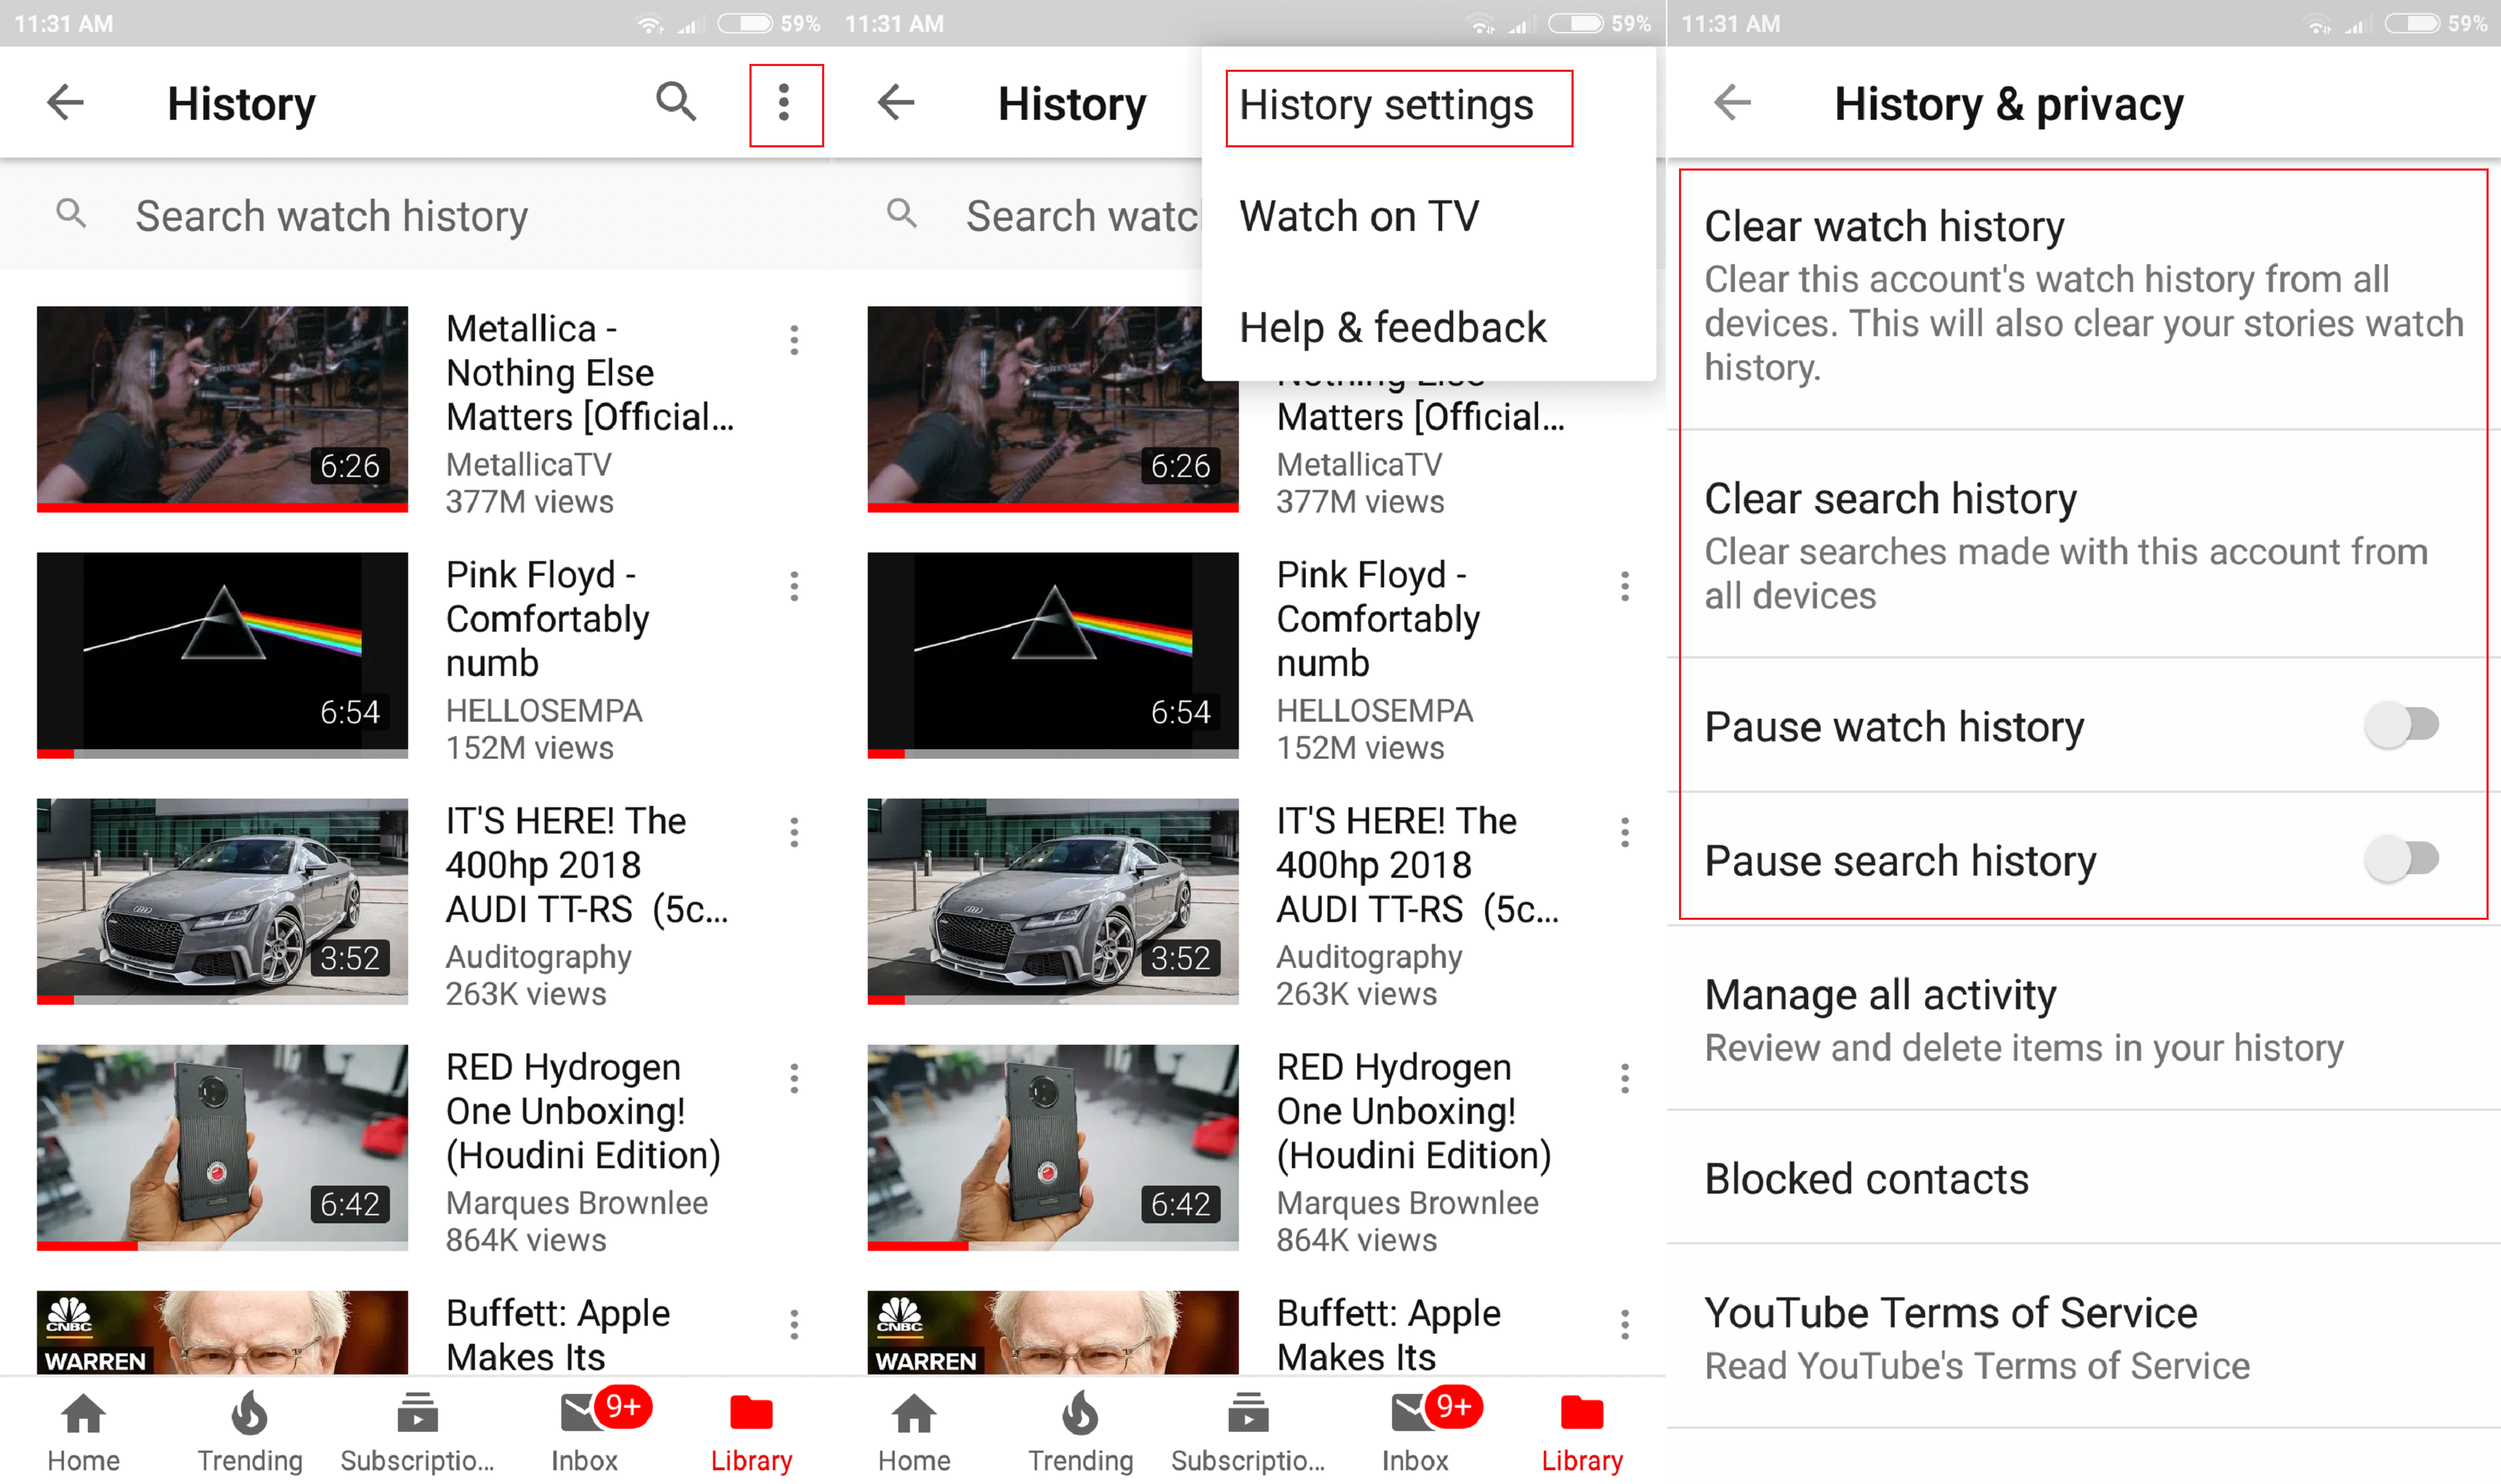Open options for Pink Floyd video in middle list
The width and height of the screenshot is (2501, 1484).
pos(1625,586)
